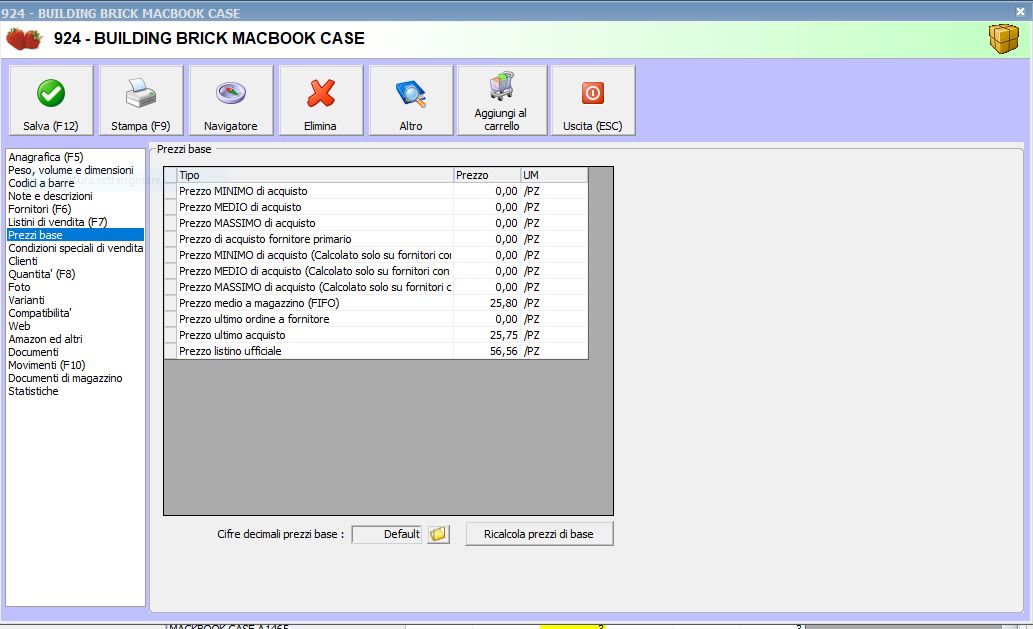The width and height of the screenshot is (1033, 629).
Task: Select Prezzo MEDIO di acquisto (Calcolato...) row
Action: 376,271
